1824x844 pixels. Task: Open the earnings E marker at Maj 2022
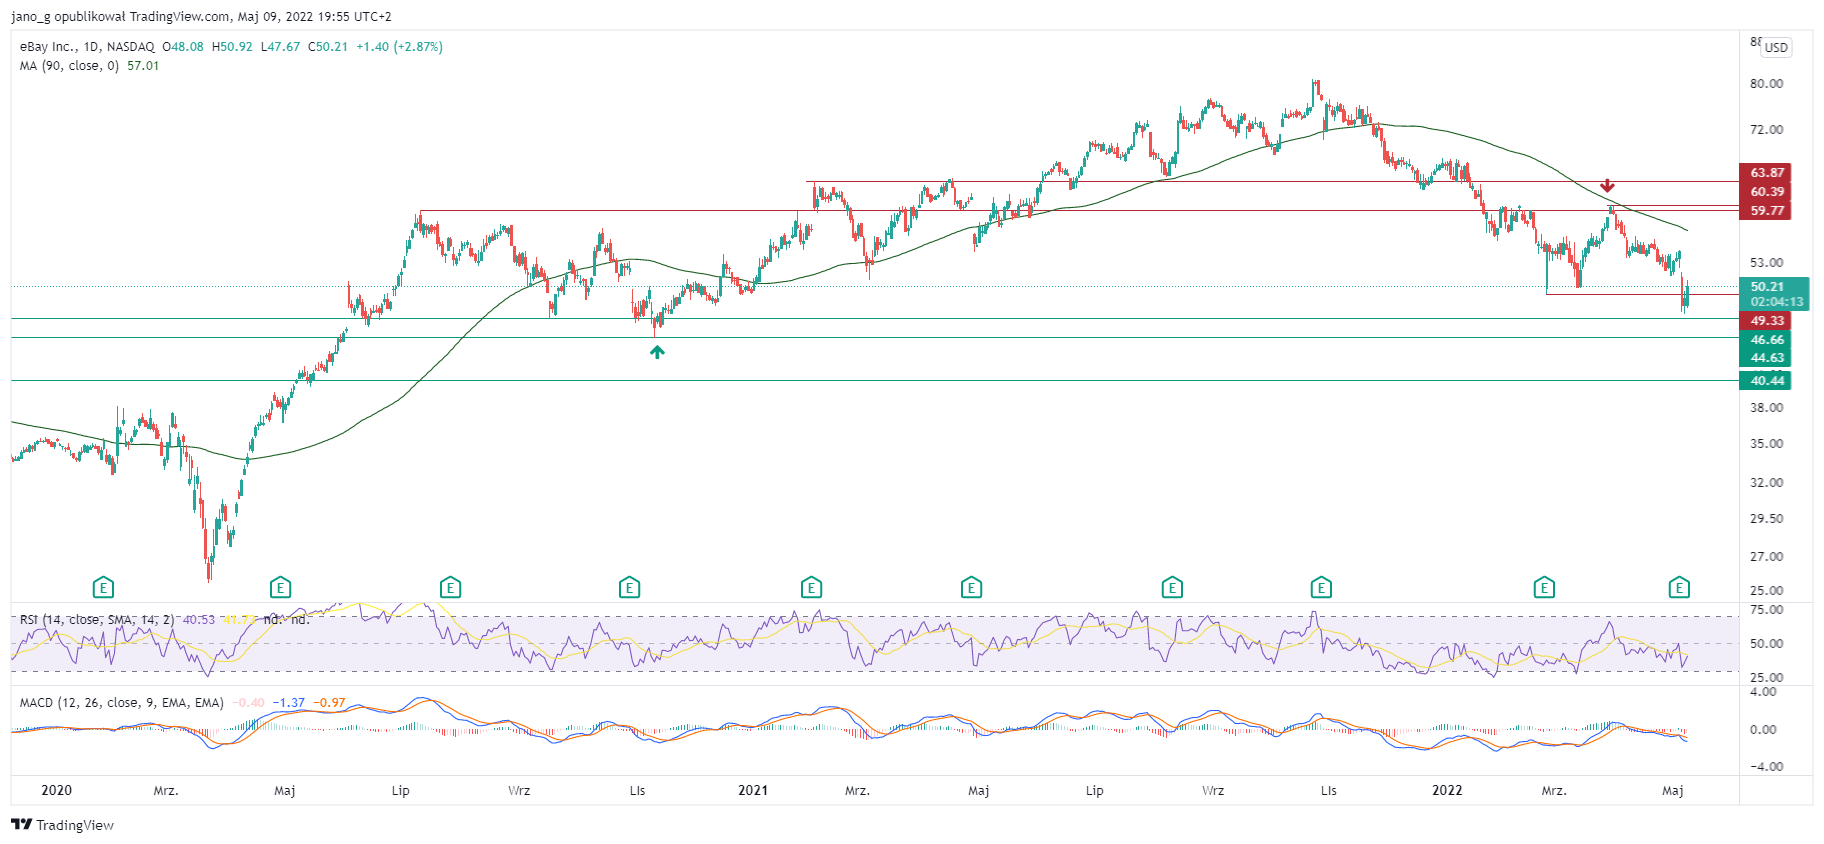click(x=1679, y=588)
